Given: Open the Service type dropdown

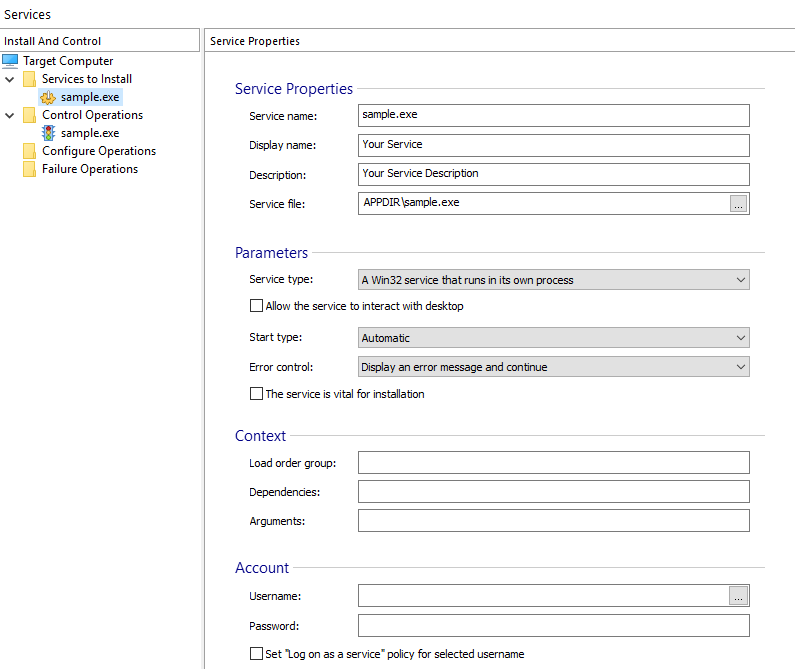Looking at the screenshot, I should point(554,280).
